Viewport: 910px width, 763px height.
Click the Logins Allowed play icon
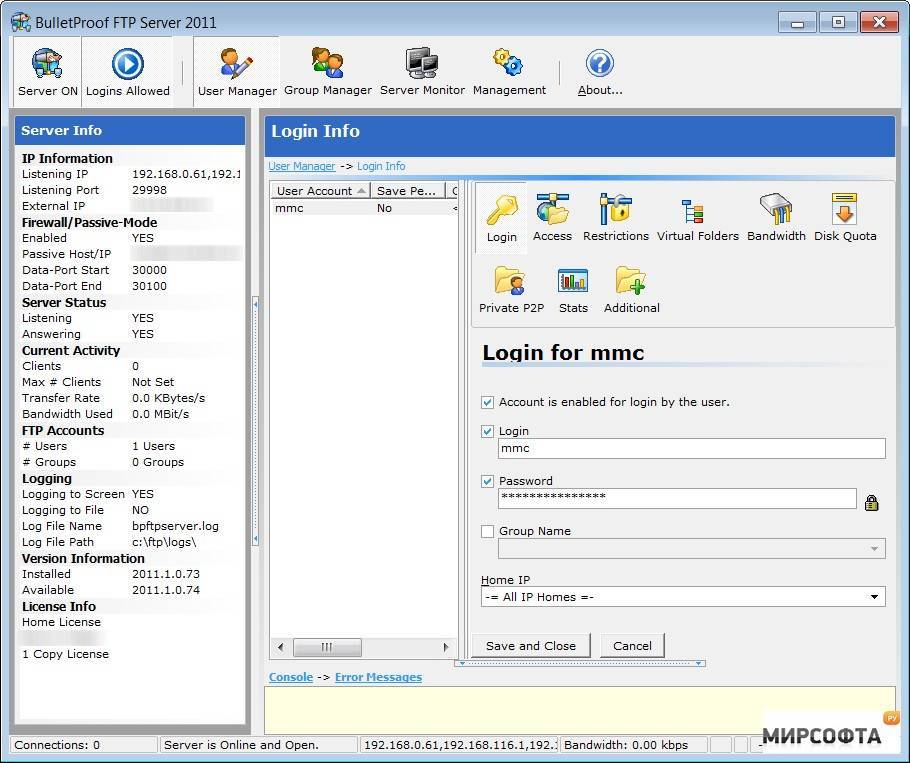[128, 64]
